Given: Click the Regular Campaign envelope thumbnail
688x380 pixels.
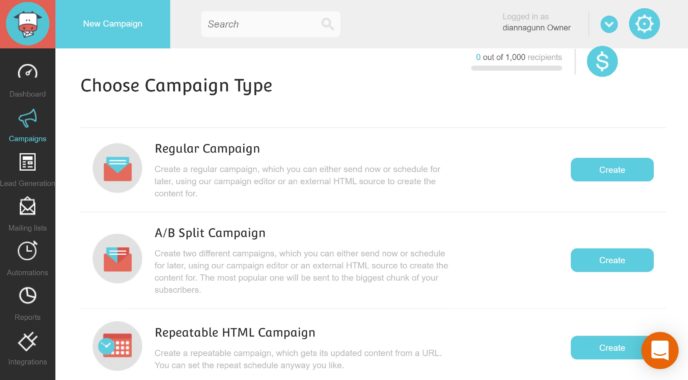Looking at the screenshot, I should [117, 168].
